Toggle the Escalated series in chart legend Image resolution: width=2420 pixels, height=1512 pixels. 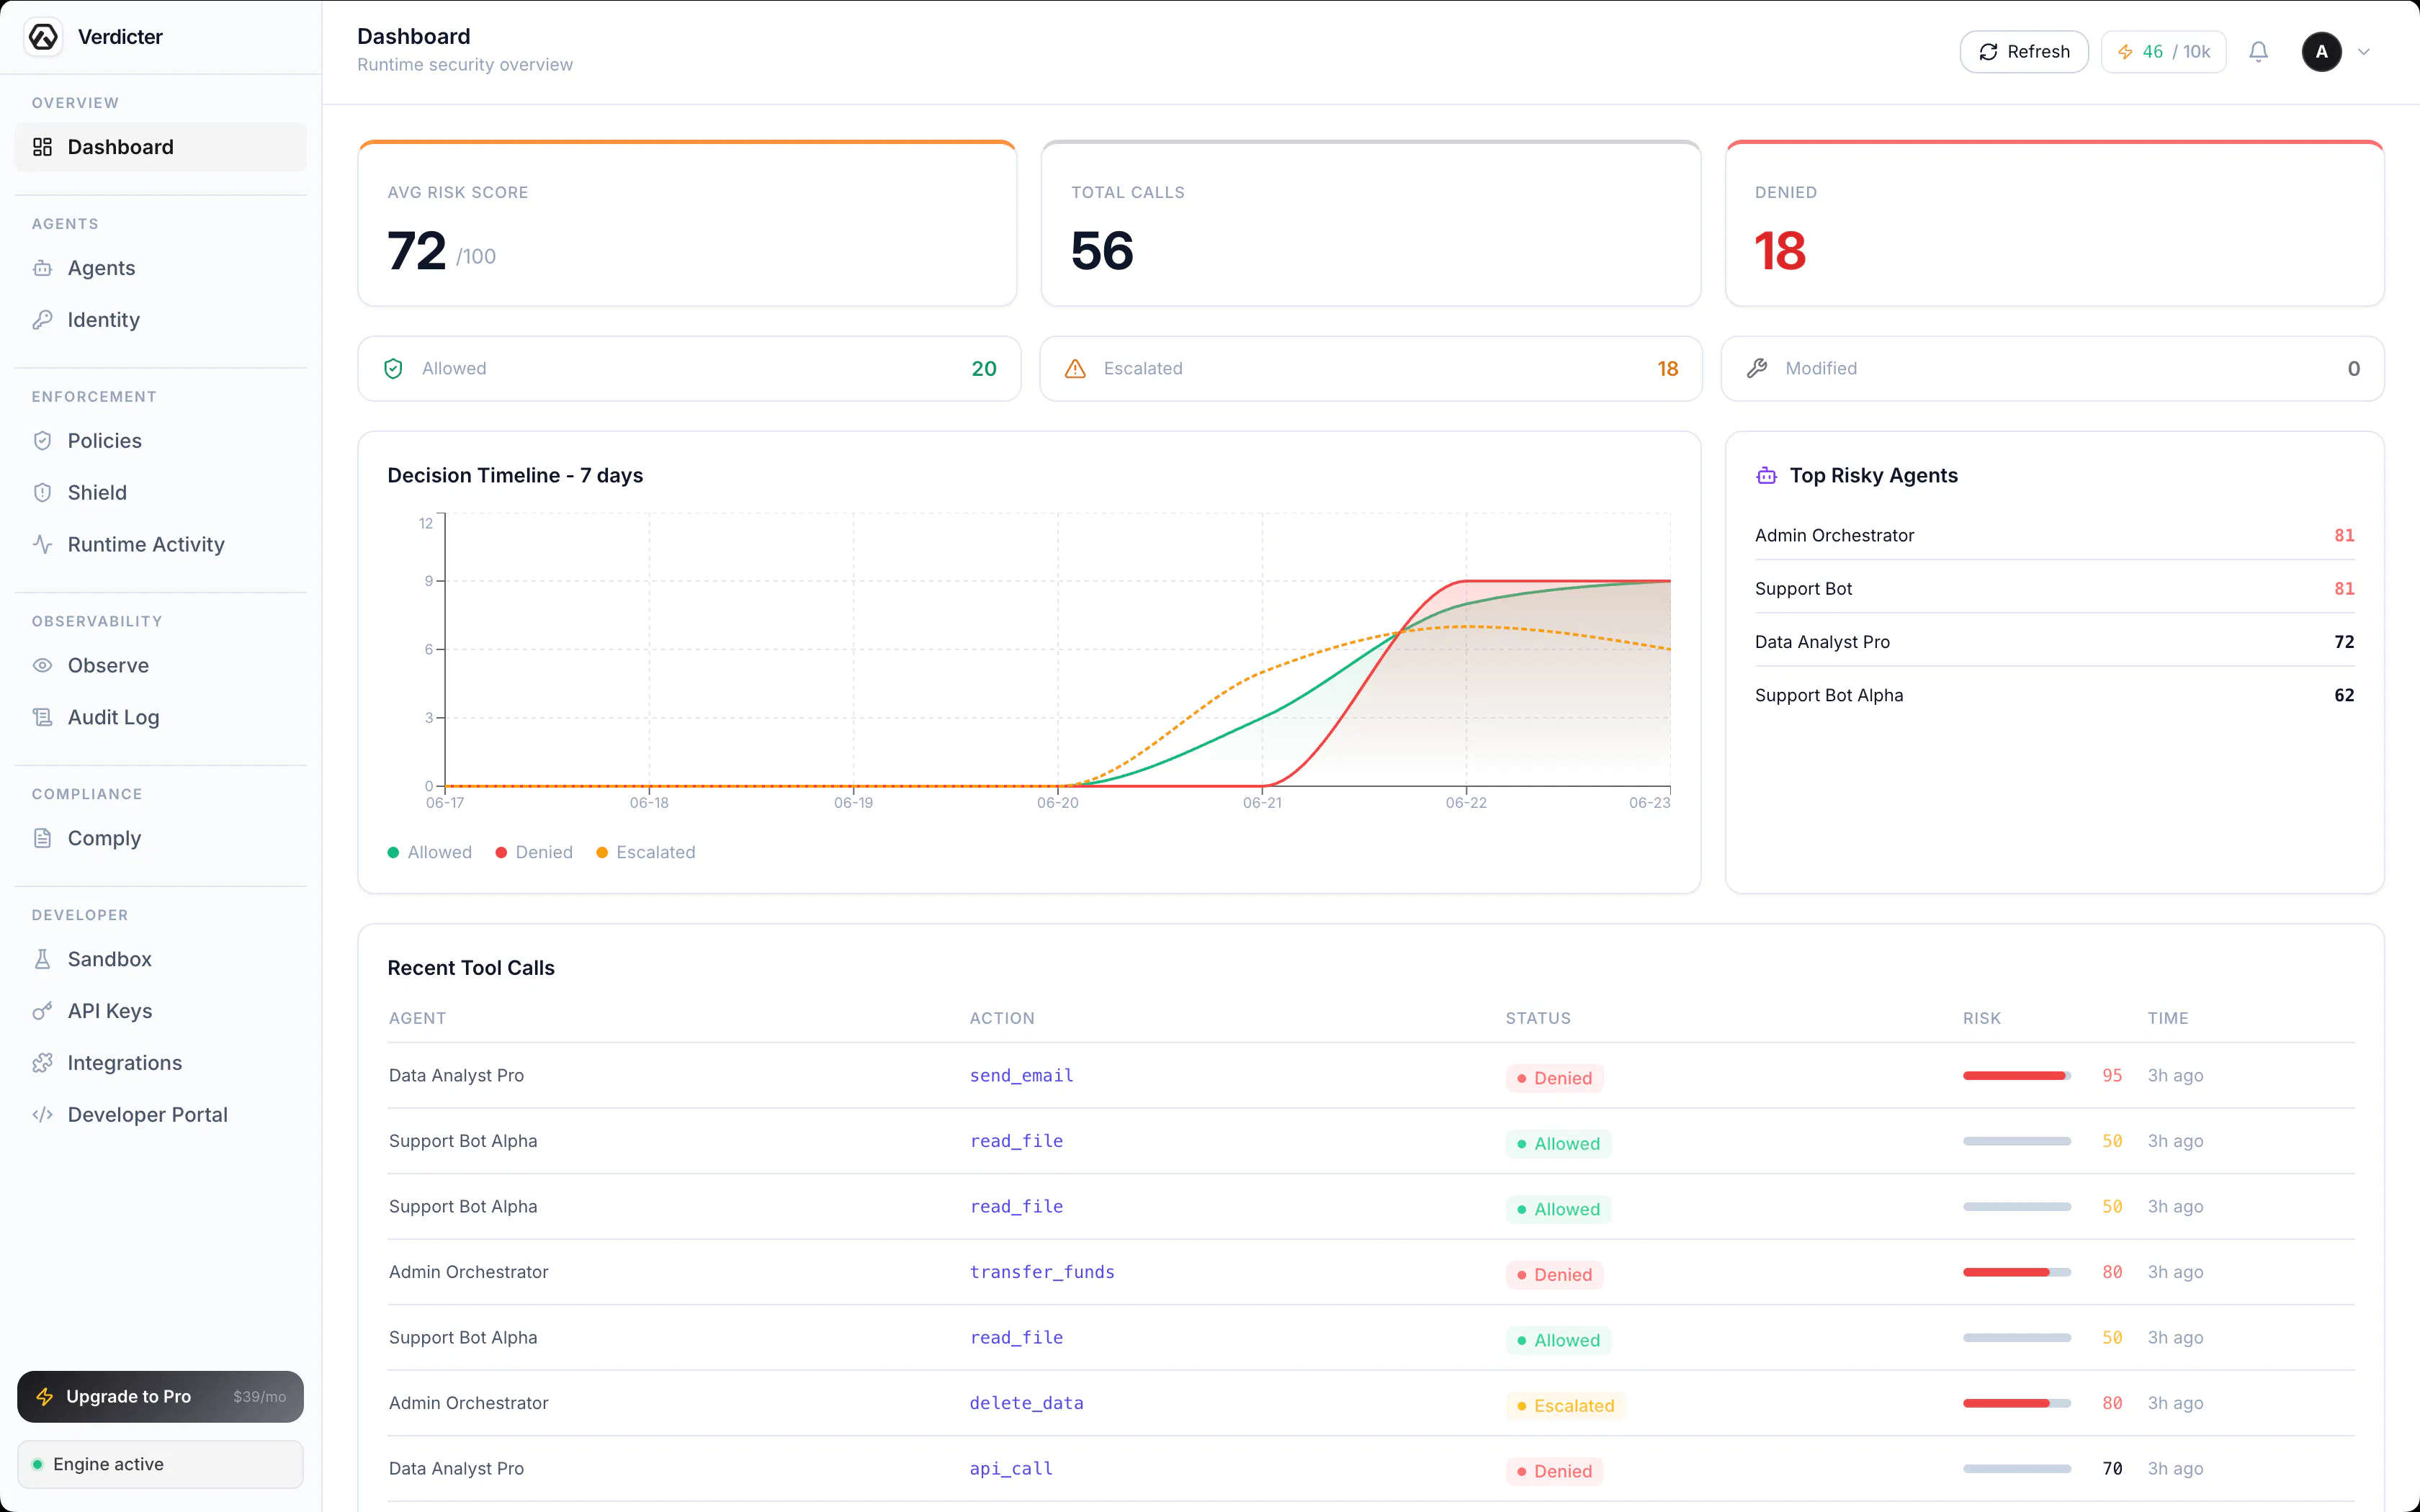point(646,853)
